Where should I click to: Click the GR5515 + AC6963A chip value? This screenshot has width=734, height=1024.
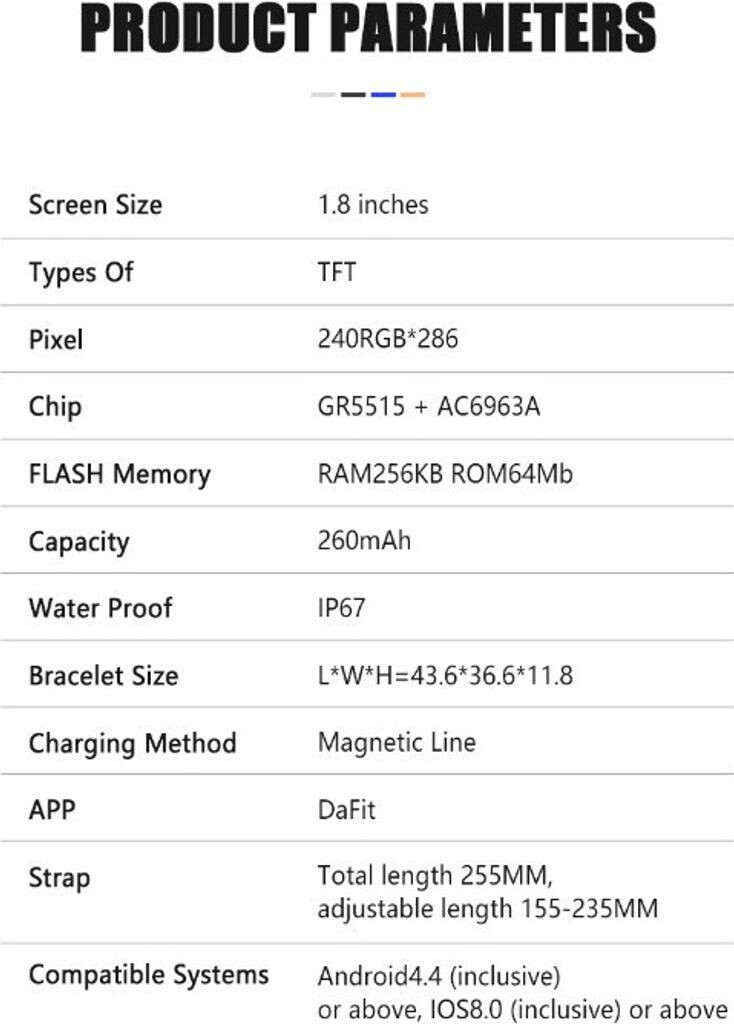click(x=429, y=407)
